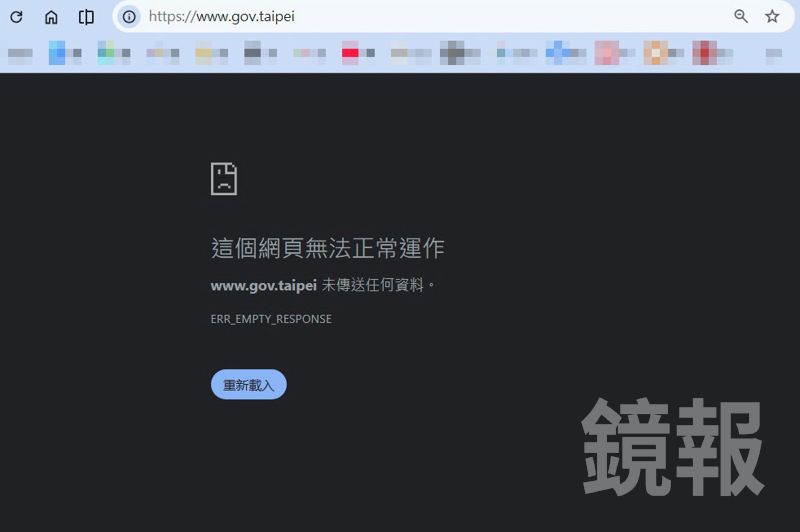Screen dimensions: 800x532
Task: Go to the home page icon
Action: tap(51, 17)
